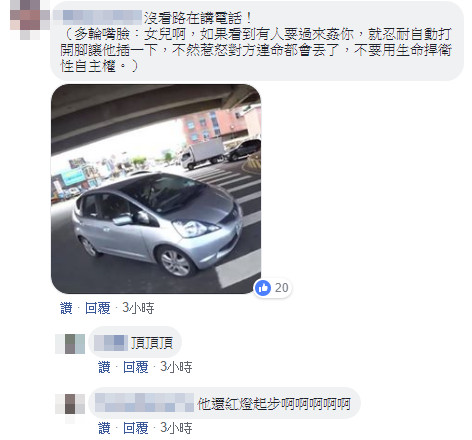The image size is (472, 440).
Task: Click the blue thumbs-up reaction icon
Action: pyautogui.click(x=263, y=288)
